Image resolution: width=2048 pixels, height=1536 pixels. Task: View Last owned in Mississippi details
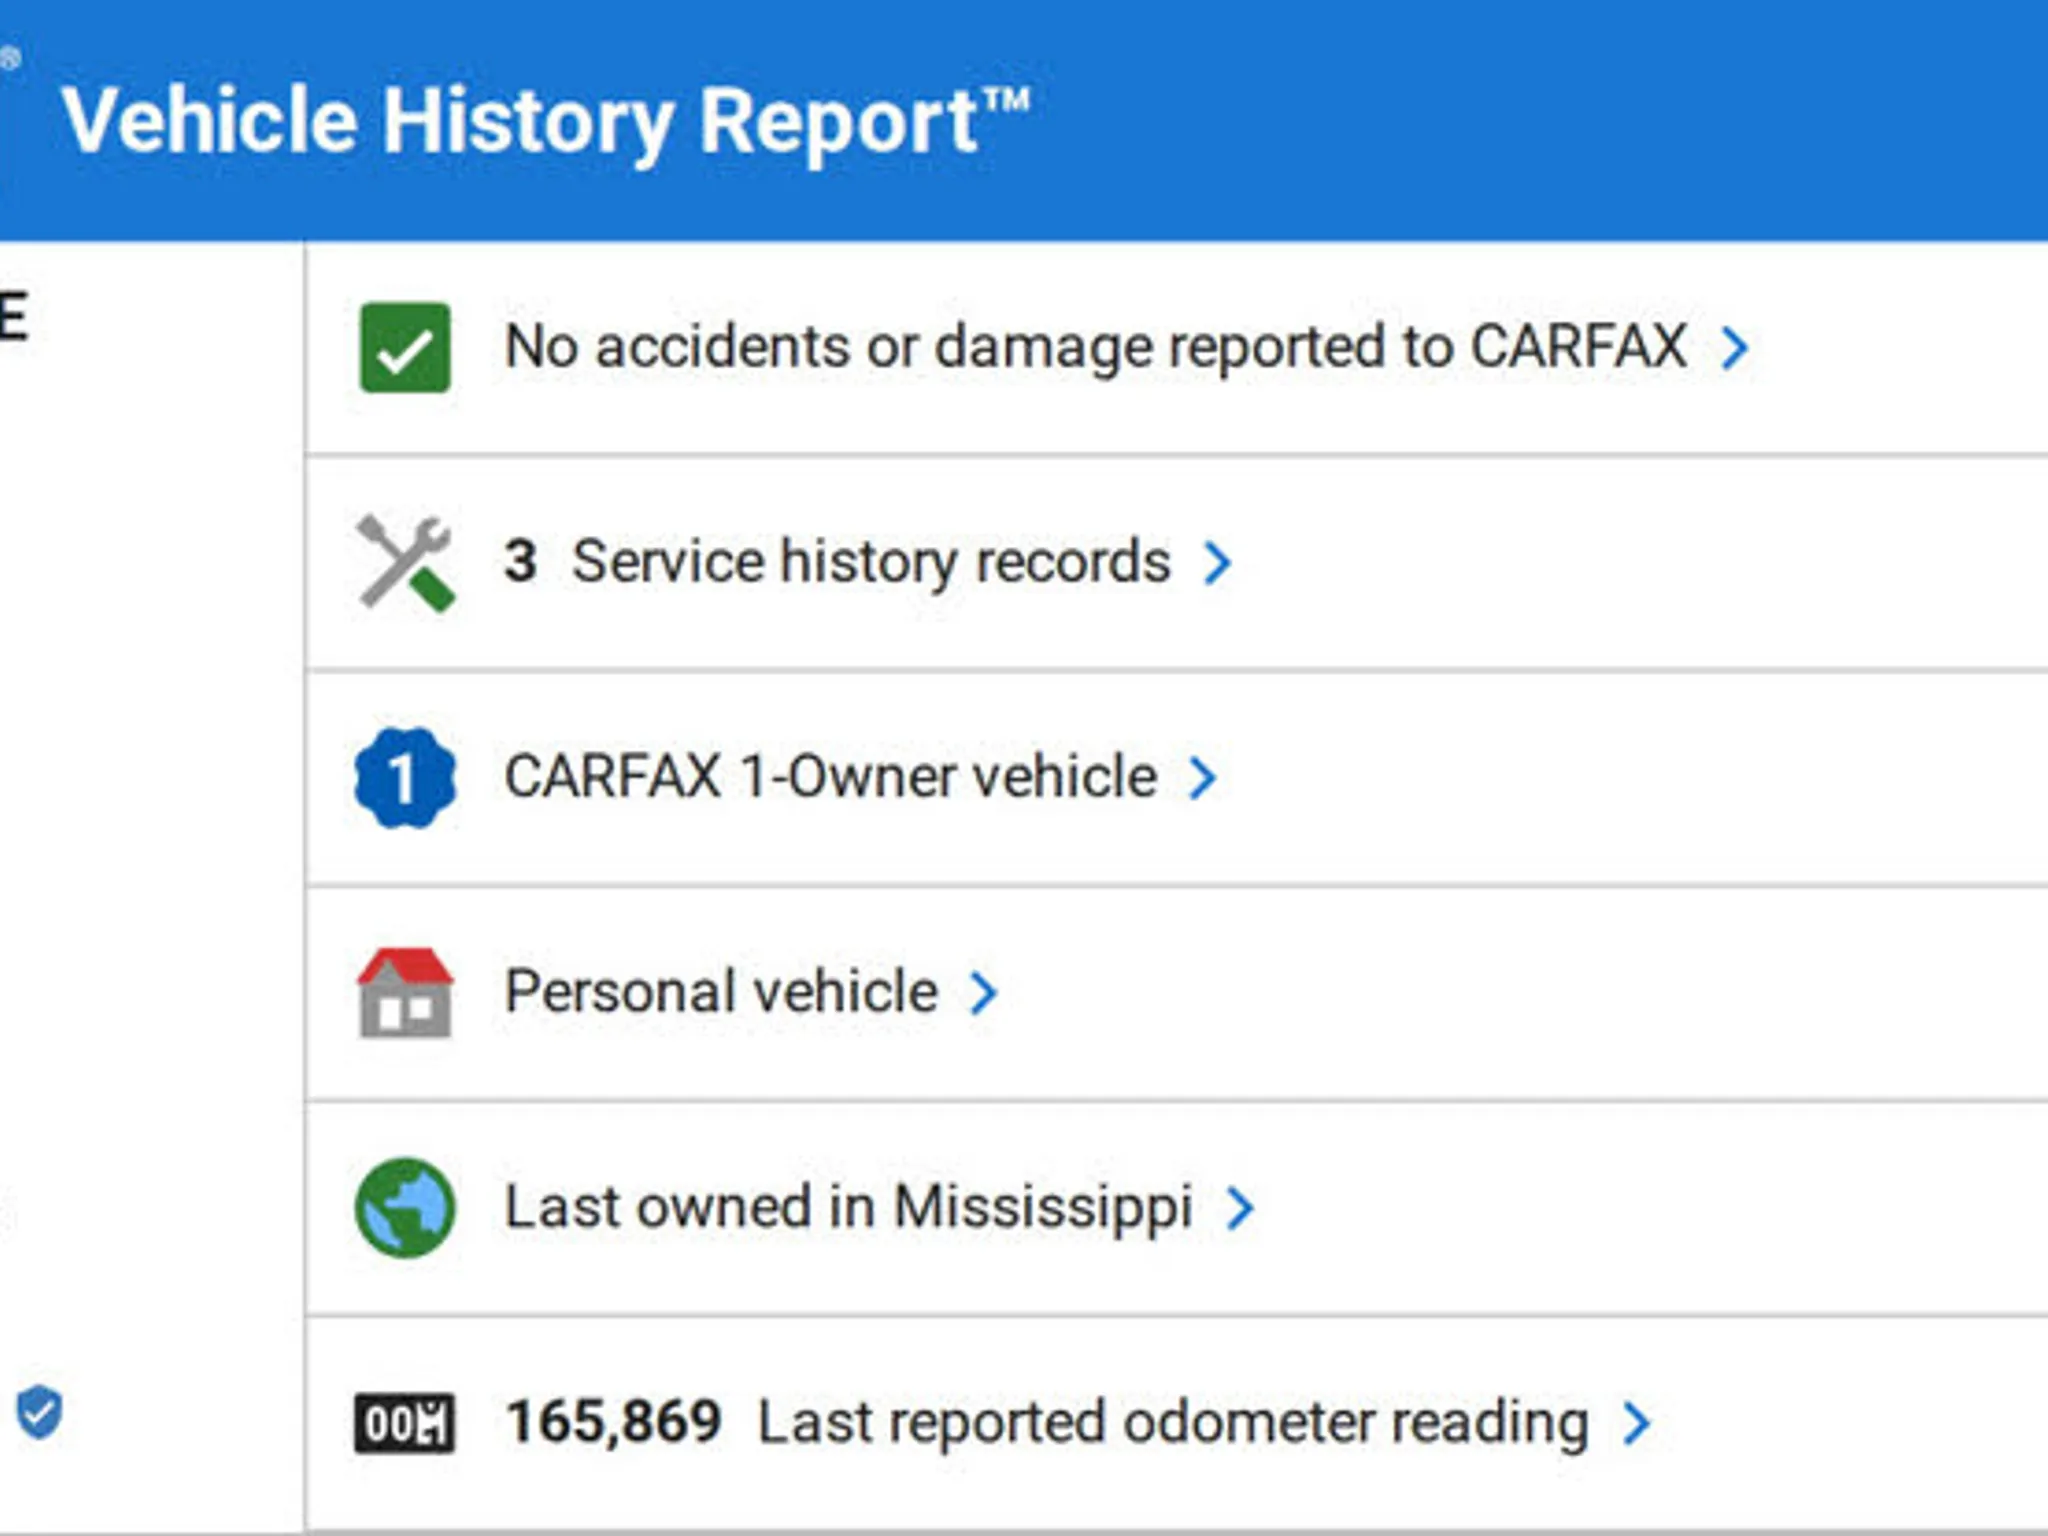coord(848,1207)
